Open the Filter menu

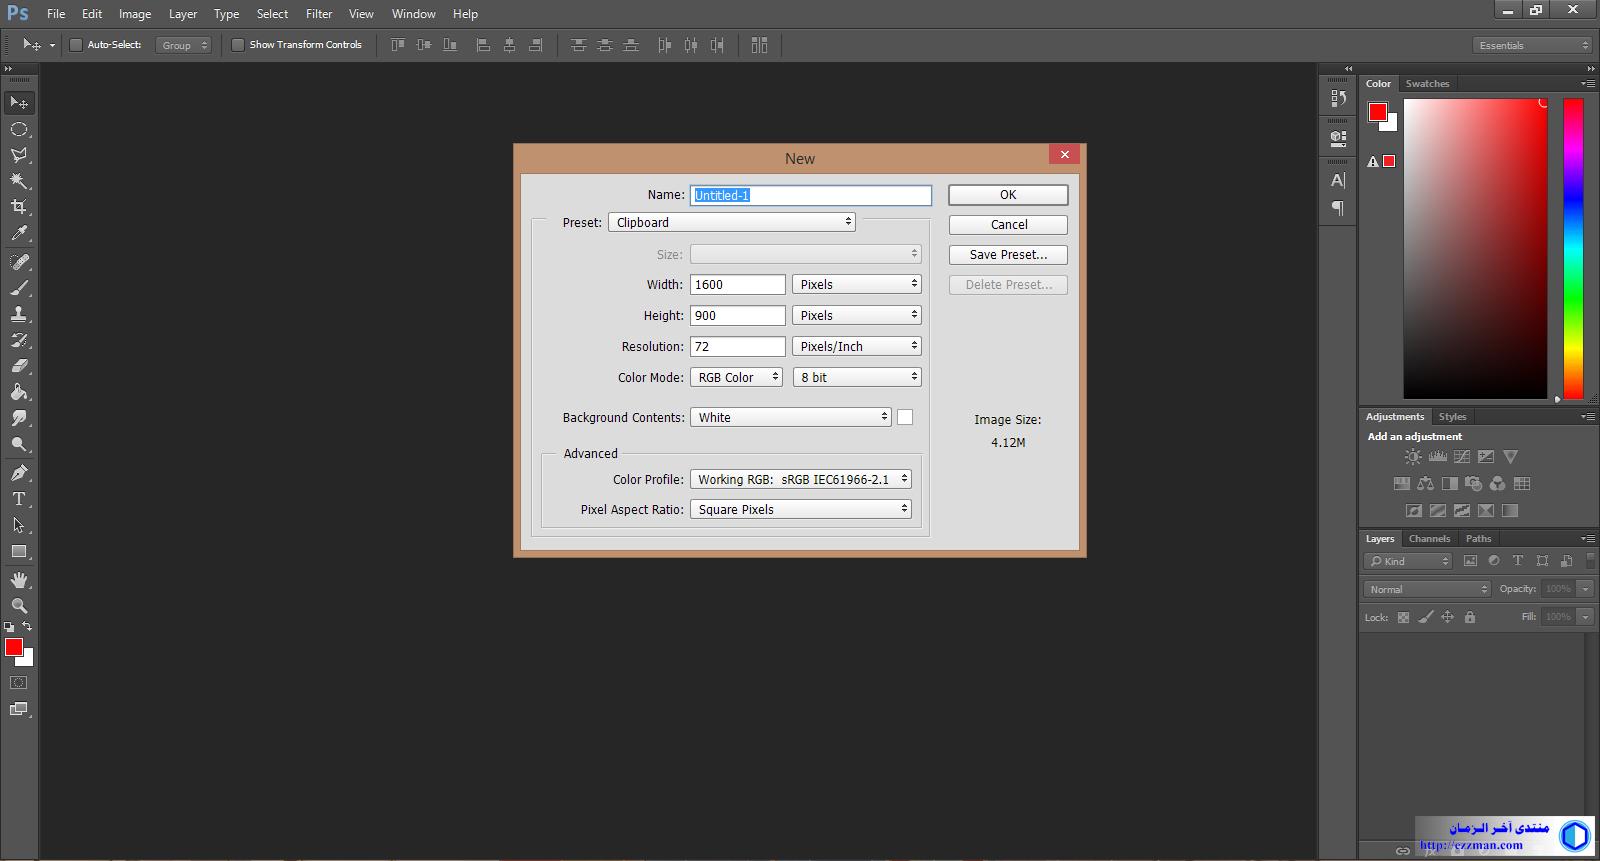[x=319, y=14]
